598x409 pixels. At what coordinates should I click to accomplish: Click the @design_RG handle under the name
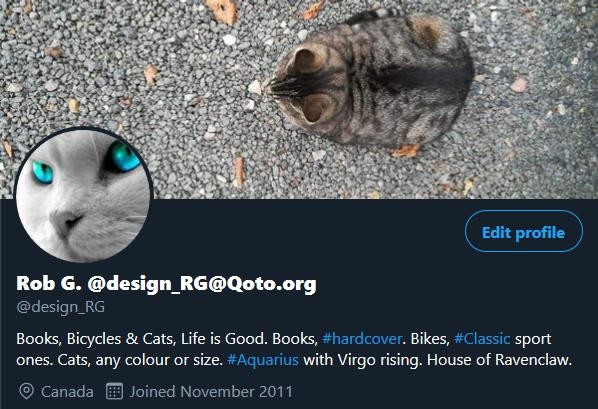point(61,307)
